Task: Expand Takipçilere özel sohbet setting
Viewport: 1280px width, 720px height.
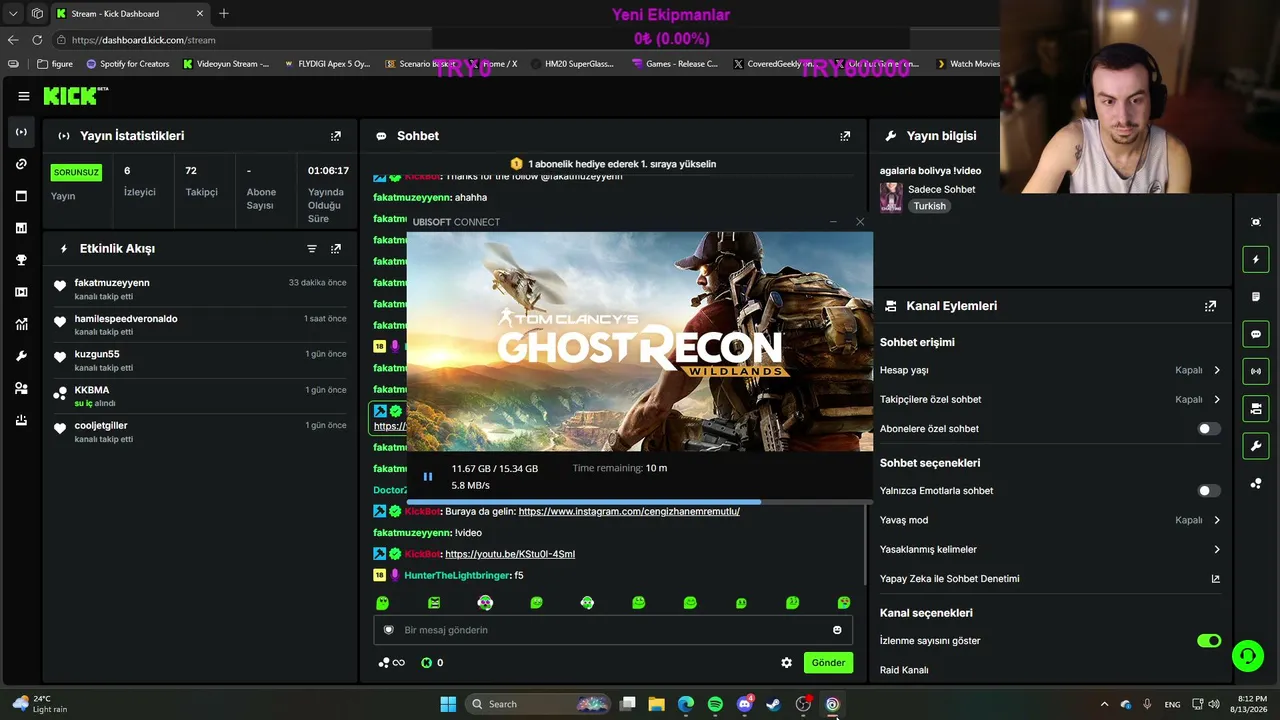Action: [1050, 399]
